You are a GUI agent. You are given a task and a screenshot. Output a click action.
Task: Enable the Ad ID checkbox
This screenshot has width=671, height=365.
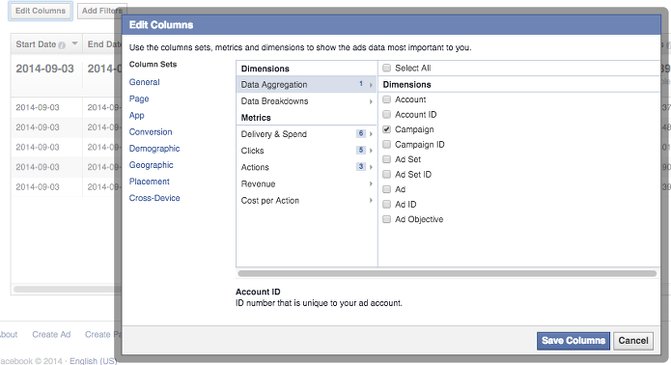[387, 204]
